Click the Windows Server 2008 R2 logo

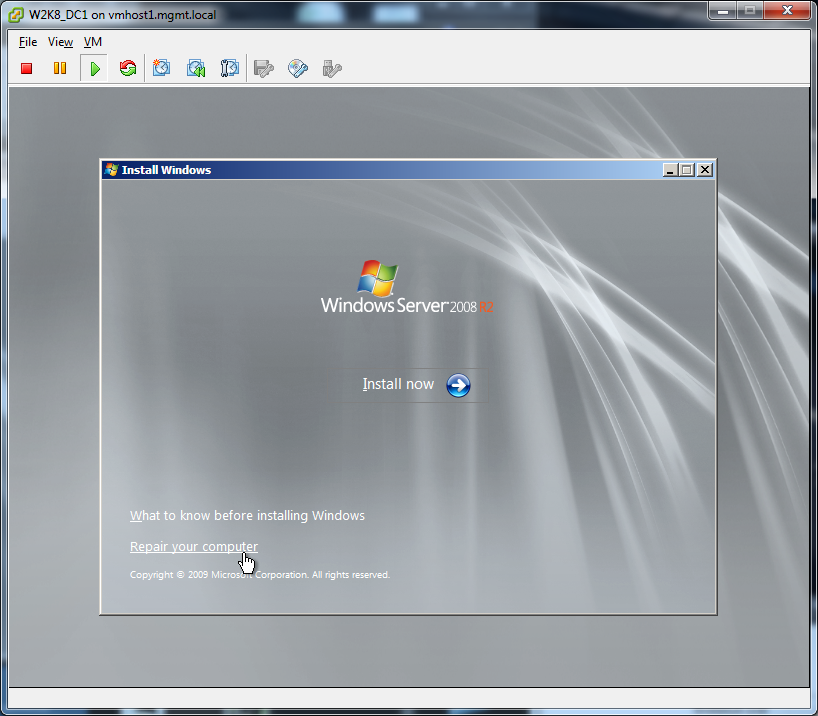click(407, 287)
